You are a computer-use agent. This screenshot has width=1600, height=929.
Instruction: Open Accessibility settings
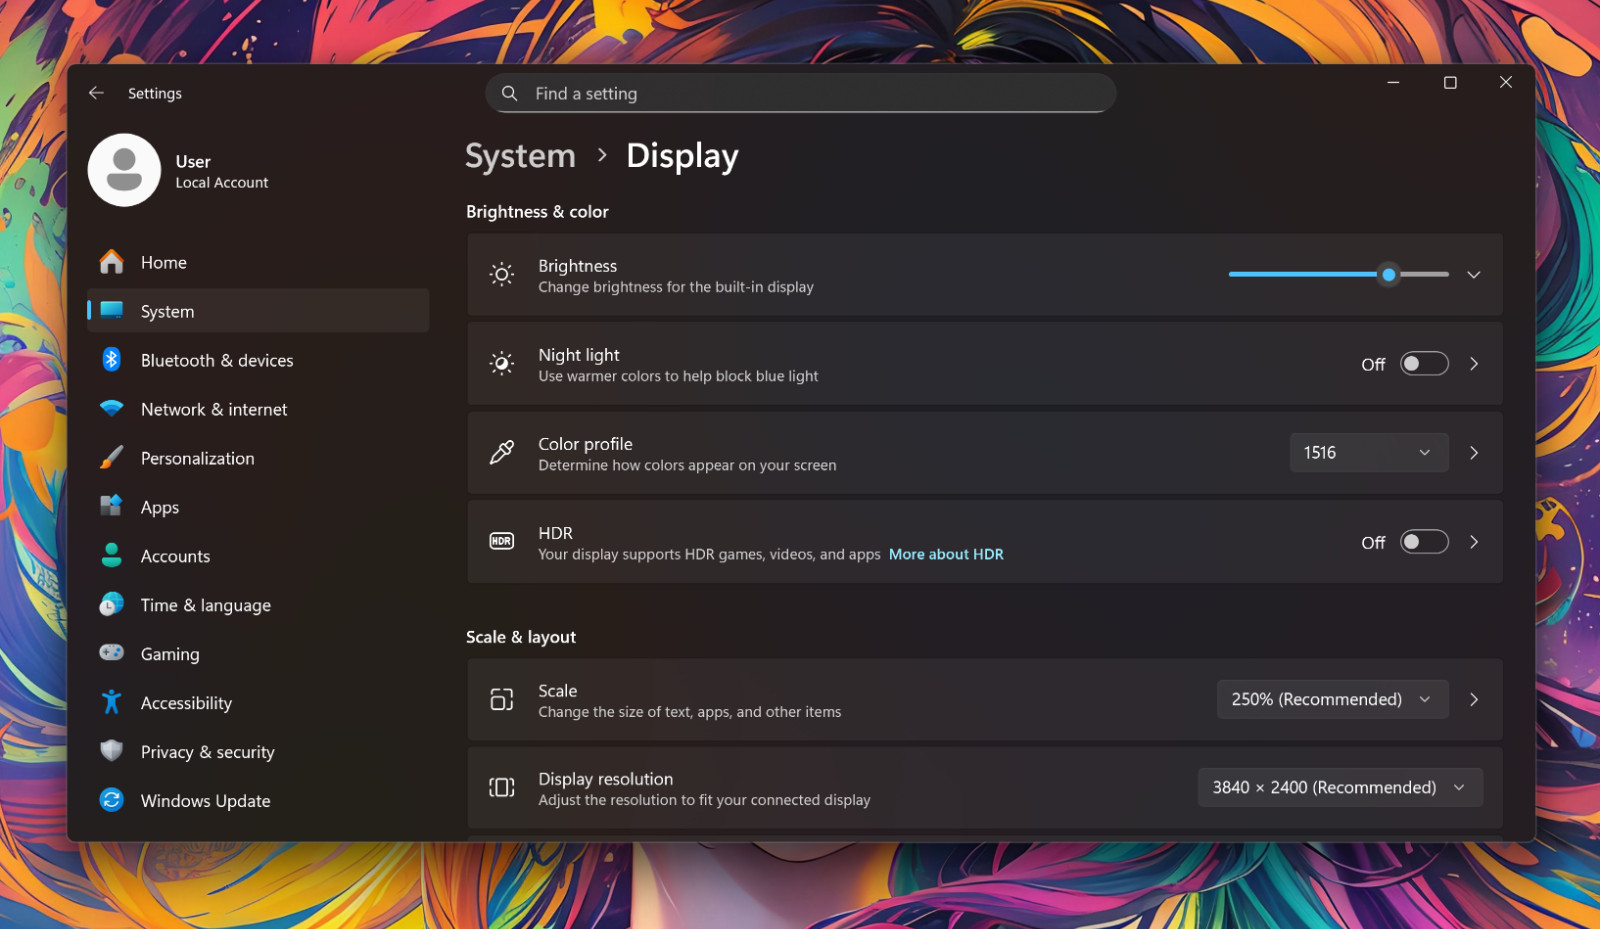pos(258,703)
